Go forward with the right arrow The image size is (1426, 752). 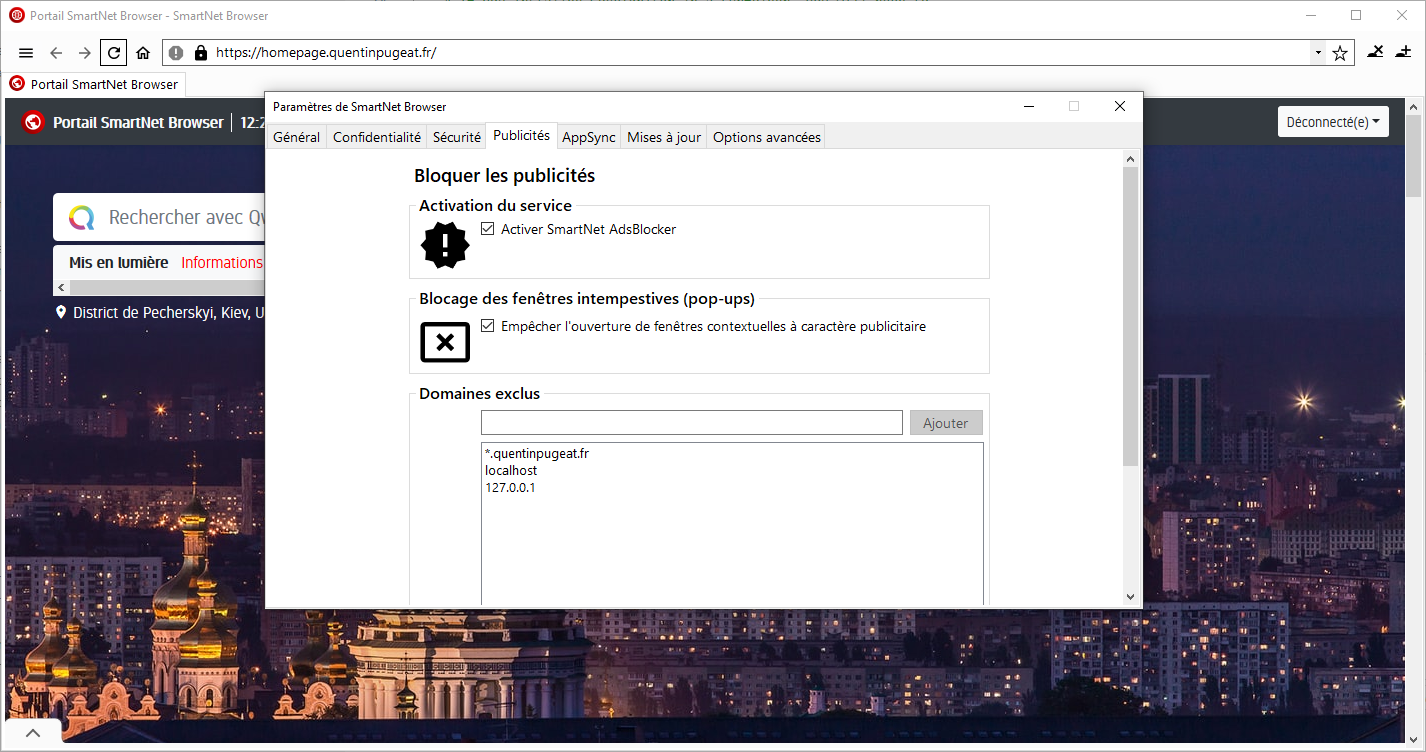click(85, 53)
